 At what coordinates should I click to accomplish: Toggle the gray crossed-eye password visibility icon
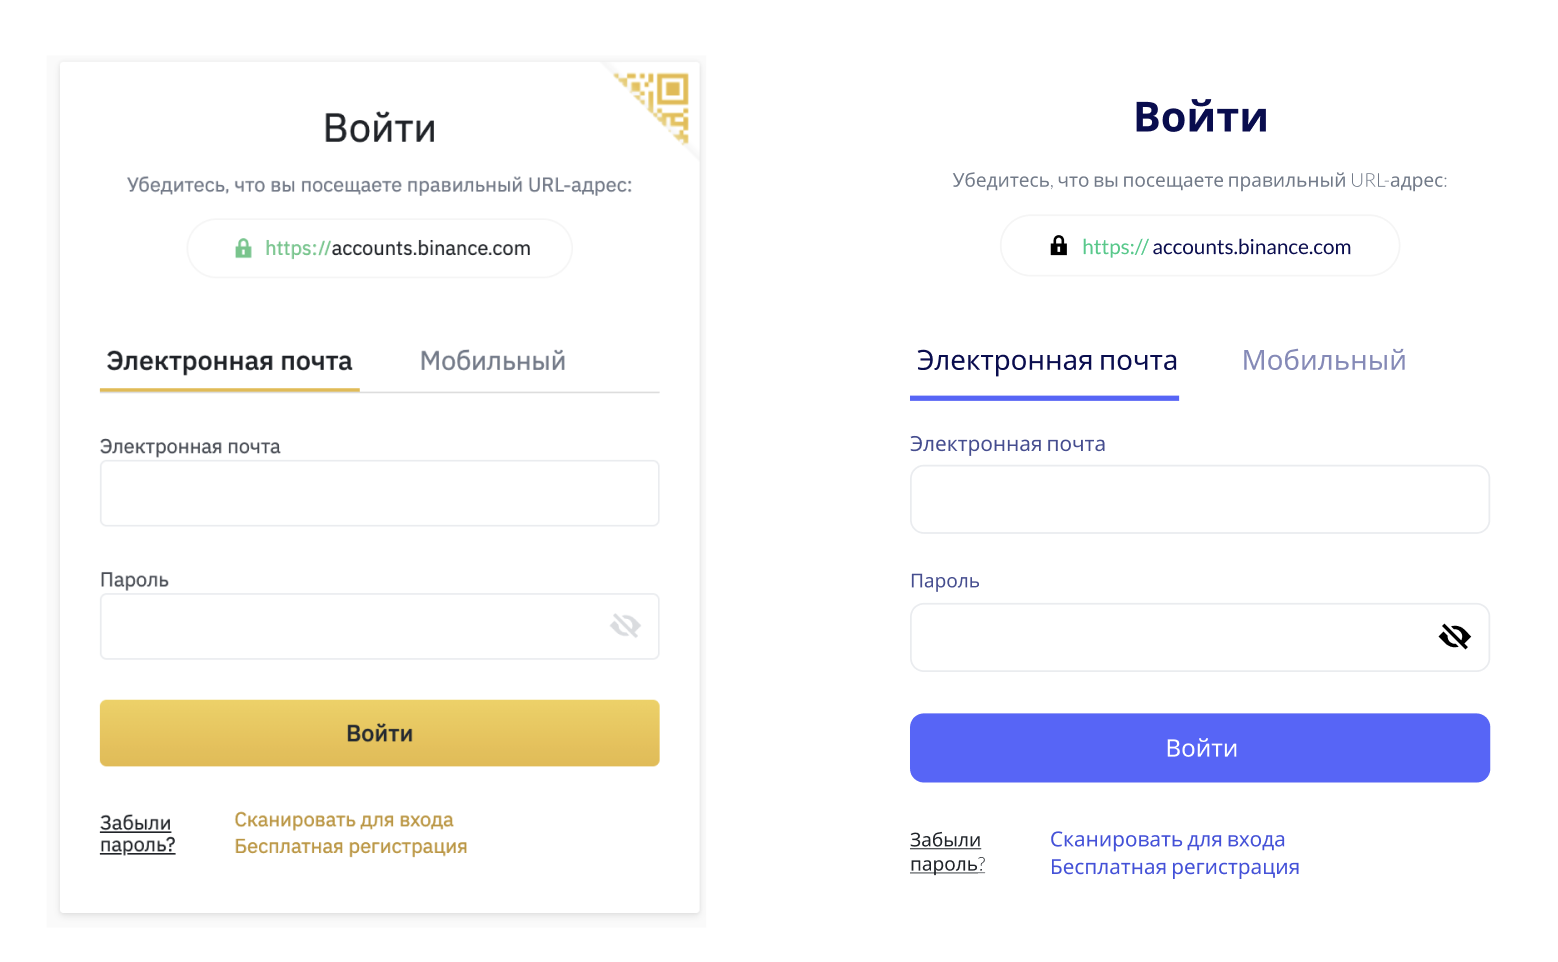point(625,626)
